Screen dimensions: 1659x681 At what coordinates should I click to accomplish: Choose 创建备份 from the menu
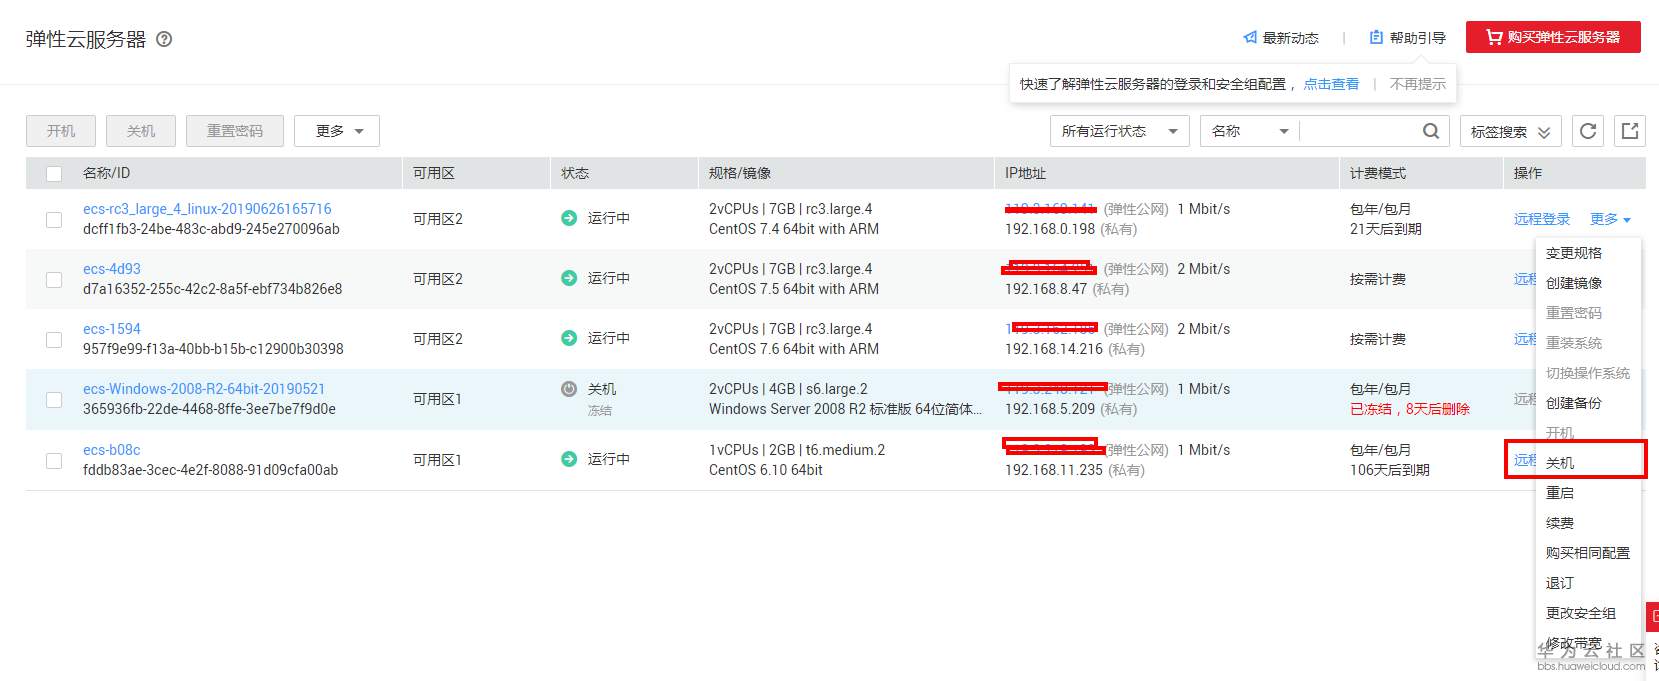coord(1574,403)
